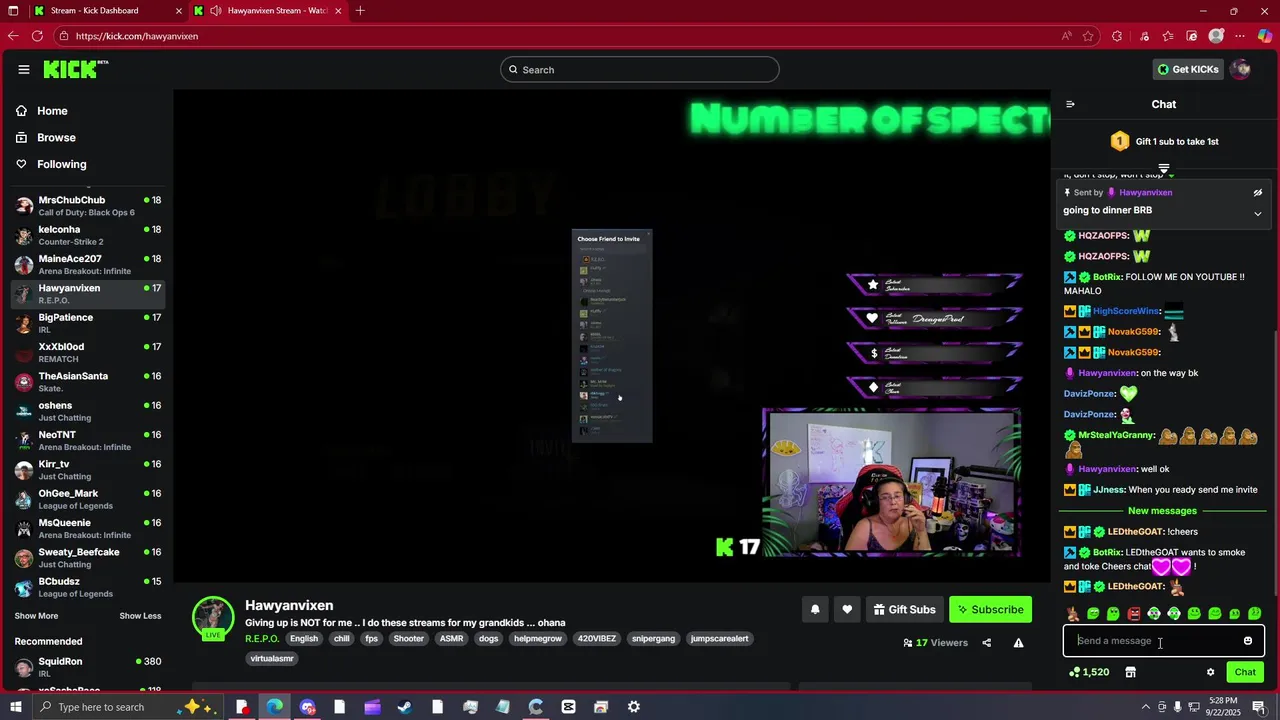1280x720 pixels.
Task: Collapse chat panel with arrow icon
Action: 1070,104
